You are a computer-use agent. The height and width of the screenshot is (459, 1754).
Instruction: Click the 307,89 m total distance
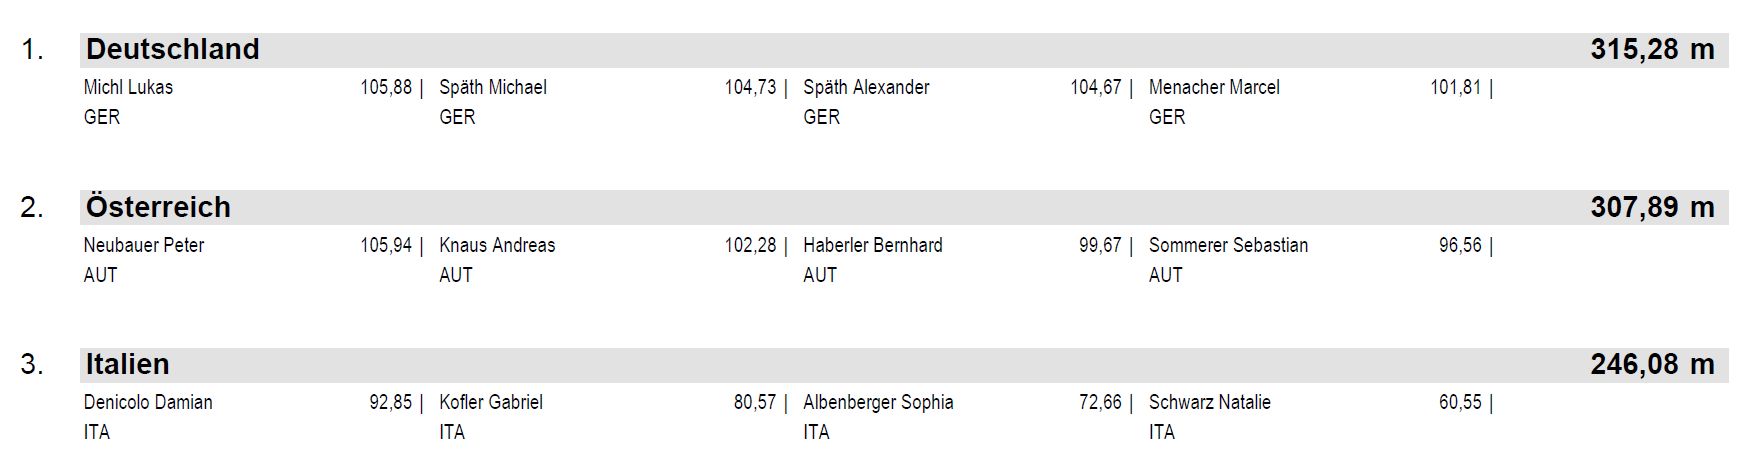[x=1652, y=207]
